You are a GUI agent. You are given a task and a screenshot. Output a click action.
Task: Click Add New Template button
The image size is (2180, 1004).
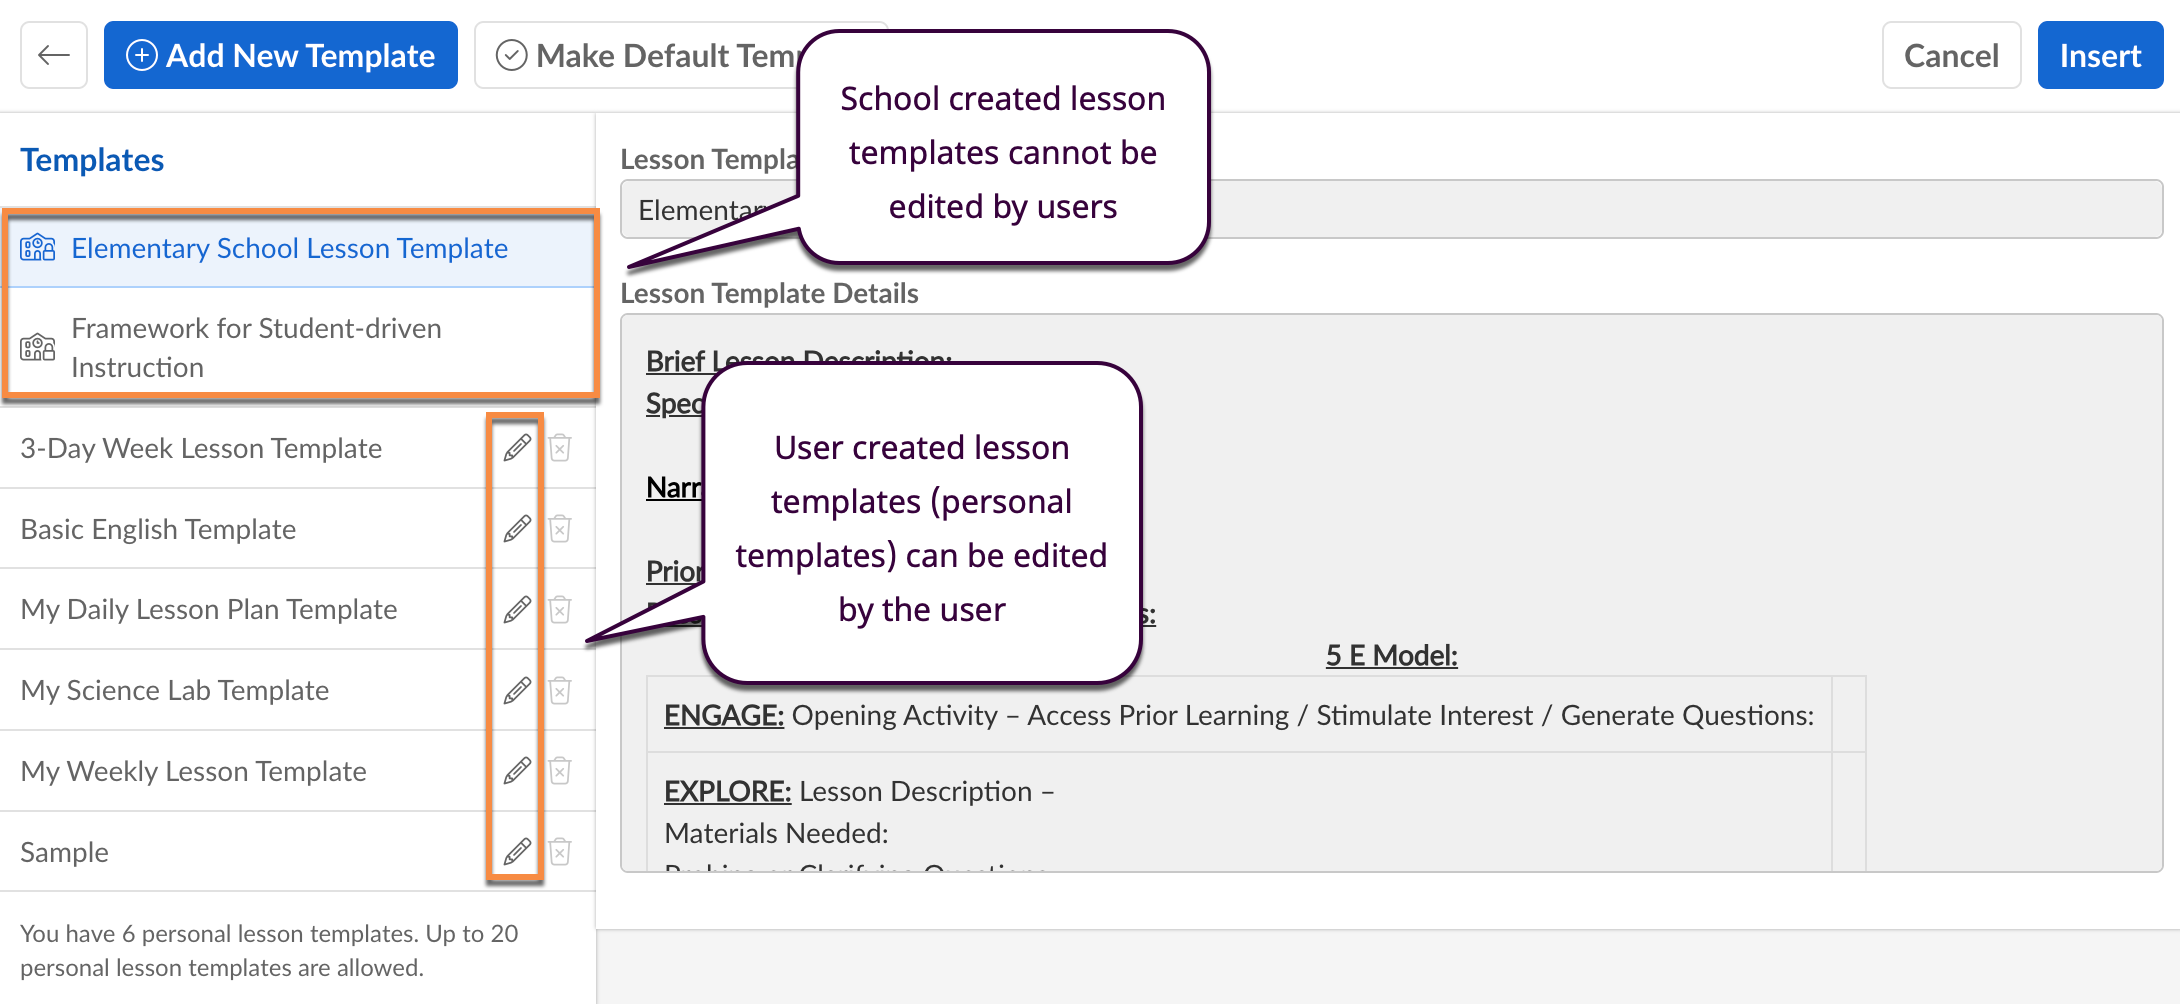pyautogui.click(x=281, y=55)
